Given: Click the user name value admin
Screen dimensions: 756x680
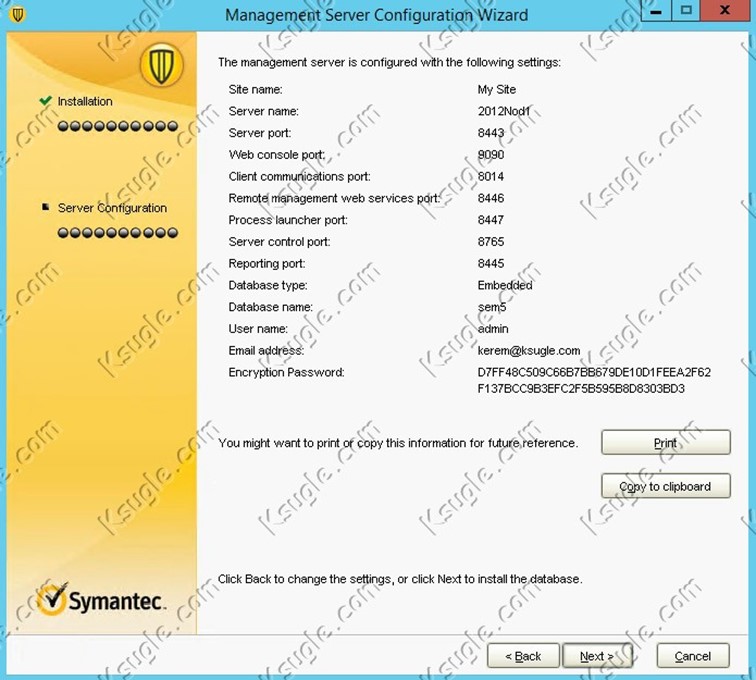Looking at the screenshot, I should (x=493, y=328).
